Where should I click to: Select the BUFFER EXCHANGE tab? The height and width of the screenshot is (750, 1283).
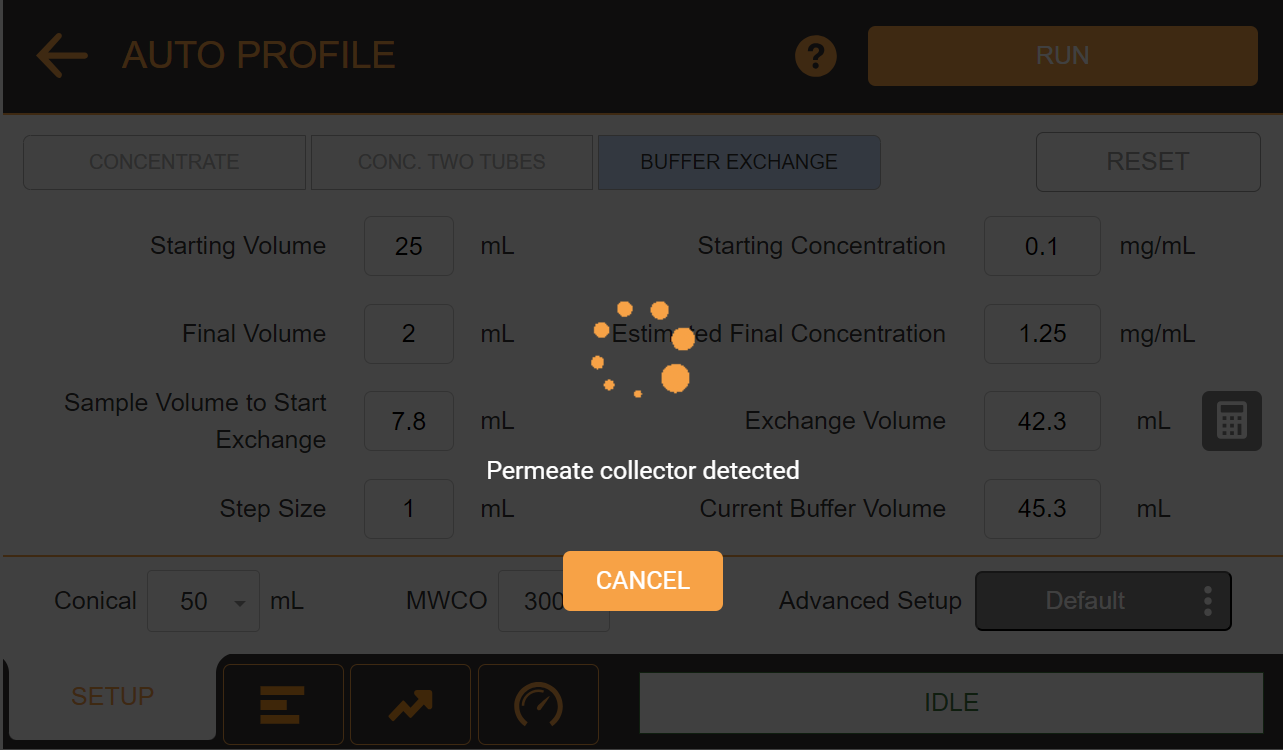pos(739,162)
